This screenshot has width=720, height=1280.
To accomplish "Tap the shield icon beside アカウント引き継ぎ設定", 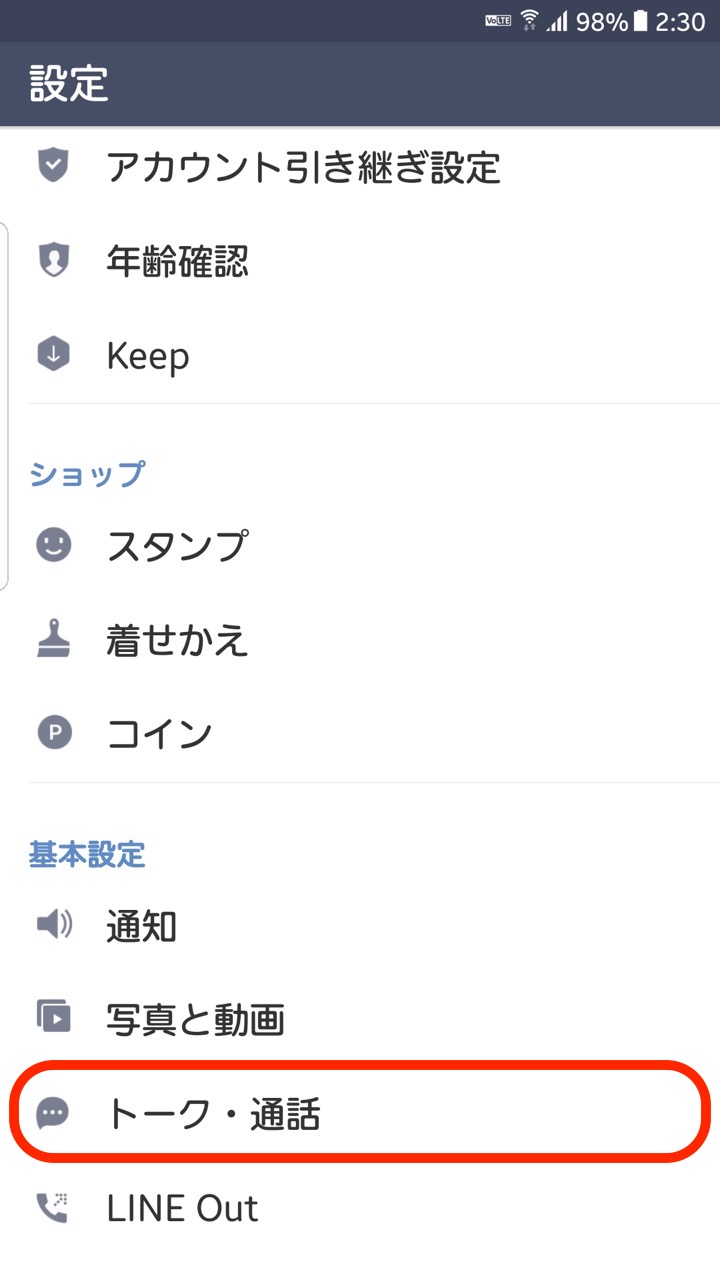I will click(x=53, y=166).
